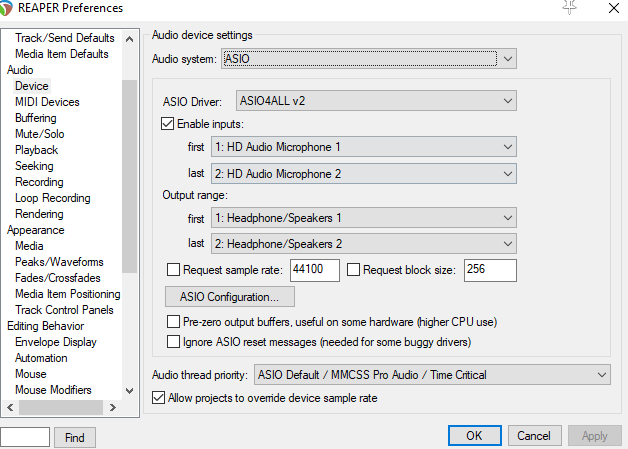Screen dimensions: 628x449
Task: Open Fades/Crossfades preferences
Action: (58, 278)
